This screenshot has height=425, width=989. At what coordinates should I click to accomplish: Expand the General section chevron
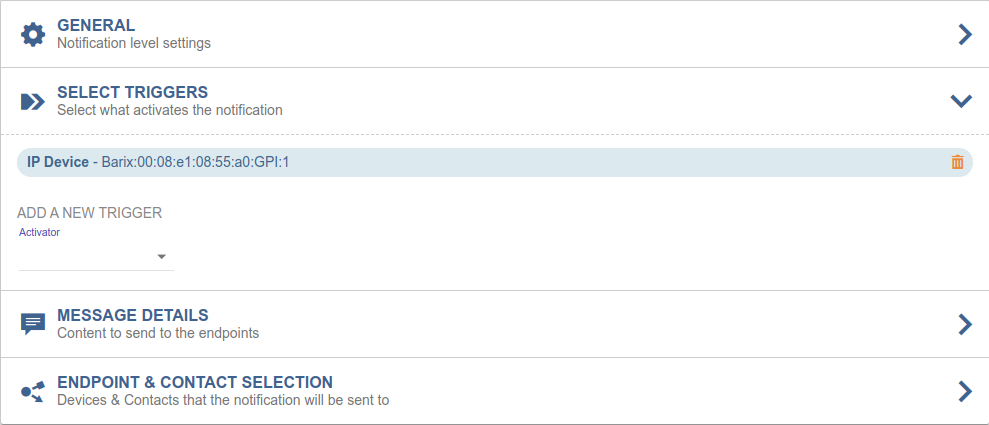point(964,34)
